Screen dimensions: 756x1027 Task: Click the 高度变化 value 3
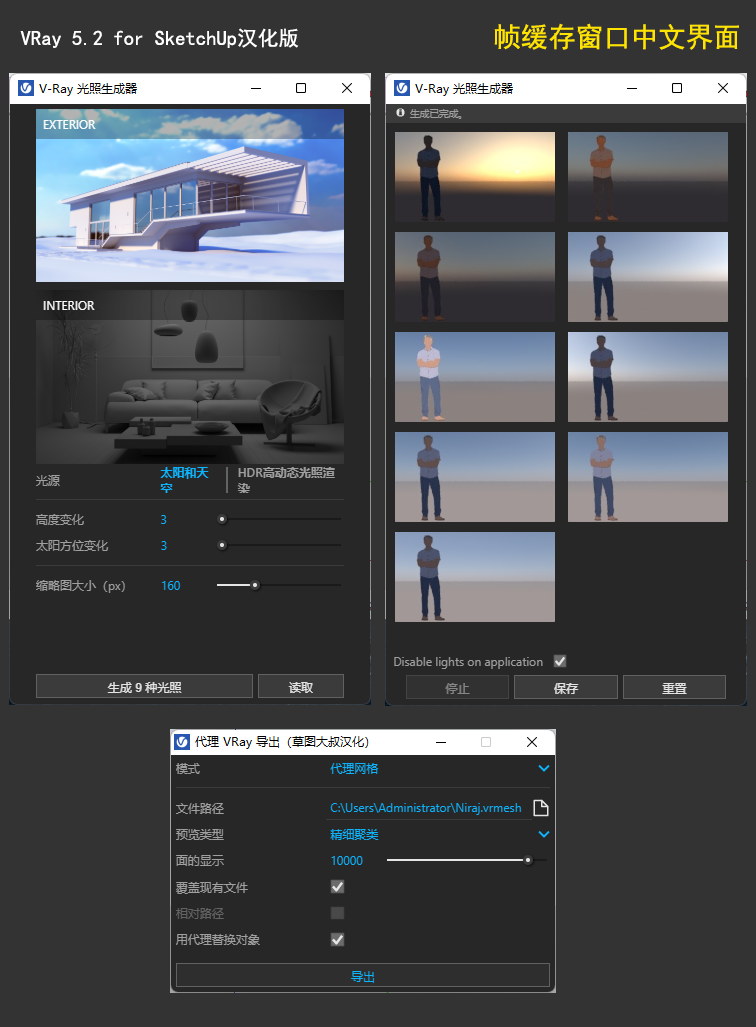(x=163, y=519)
